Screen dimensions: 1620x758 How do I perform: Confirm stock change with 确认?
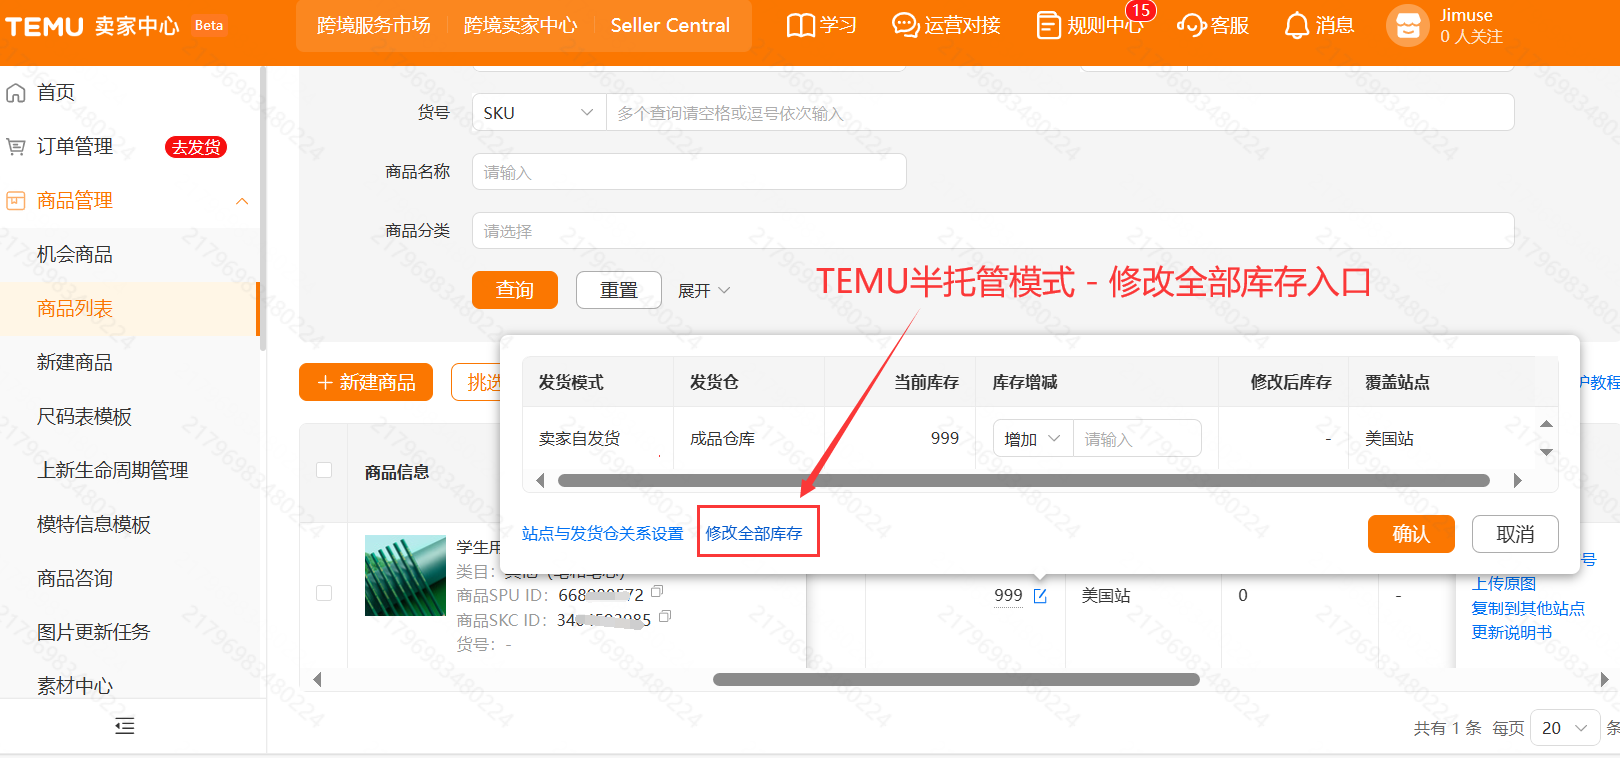click(x=1411, y=534)
